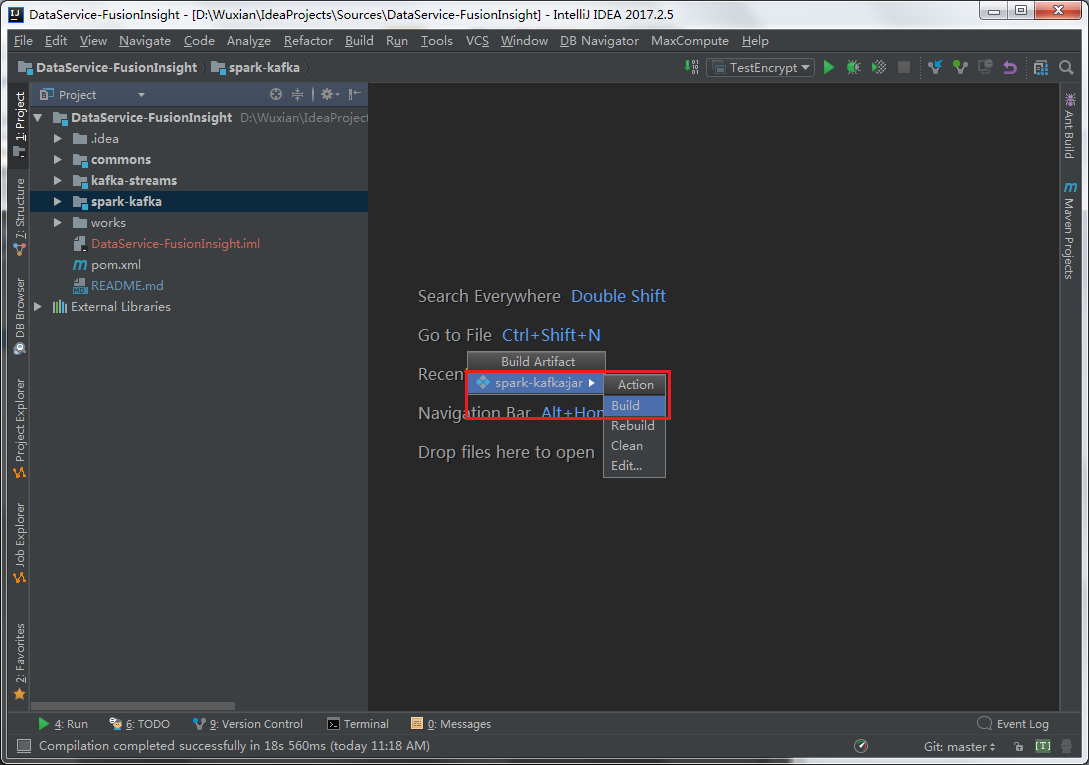The image size is (1089, 765).
Task: Open the Ant Build side panel
Action: pos(1070,126)
